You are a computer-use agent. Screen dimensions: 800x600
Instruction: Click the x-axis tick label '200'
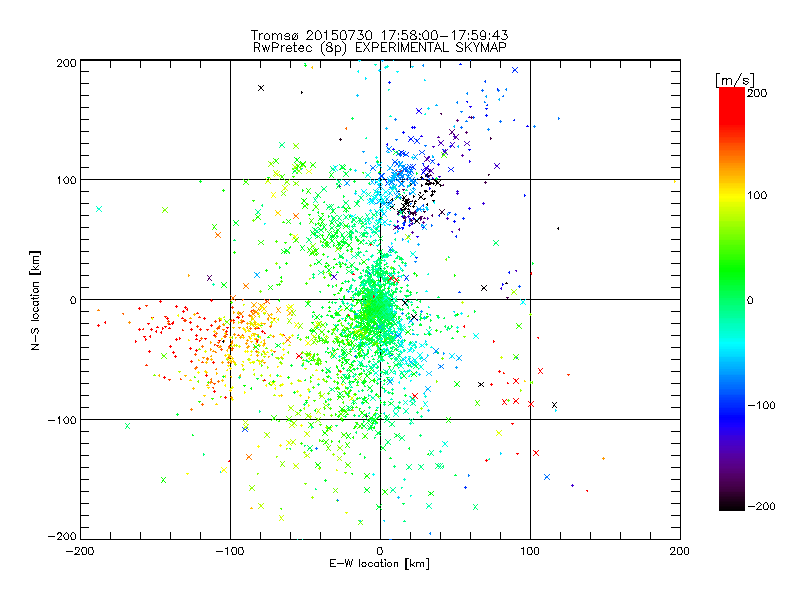(680, 551)
